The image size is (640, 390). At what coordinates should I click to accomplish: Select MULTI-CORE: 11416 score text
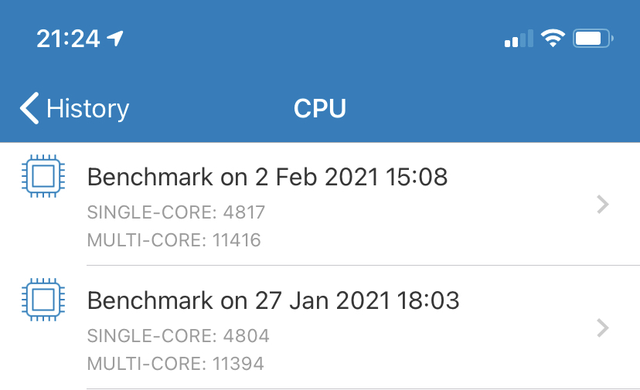[x=174, y=240]
